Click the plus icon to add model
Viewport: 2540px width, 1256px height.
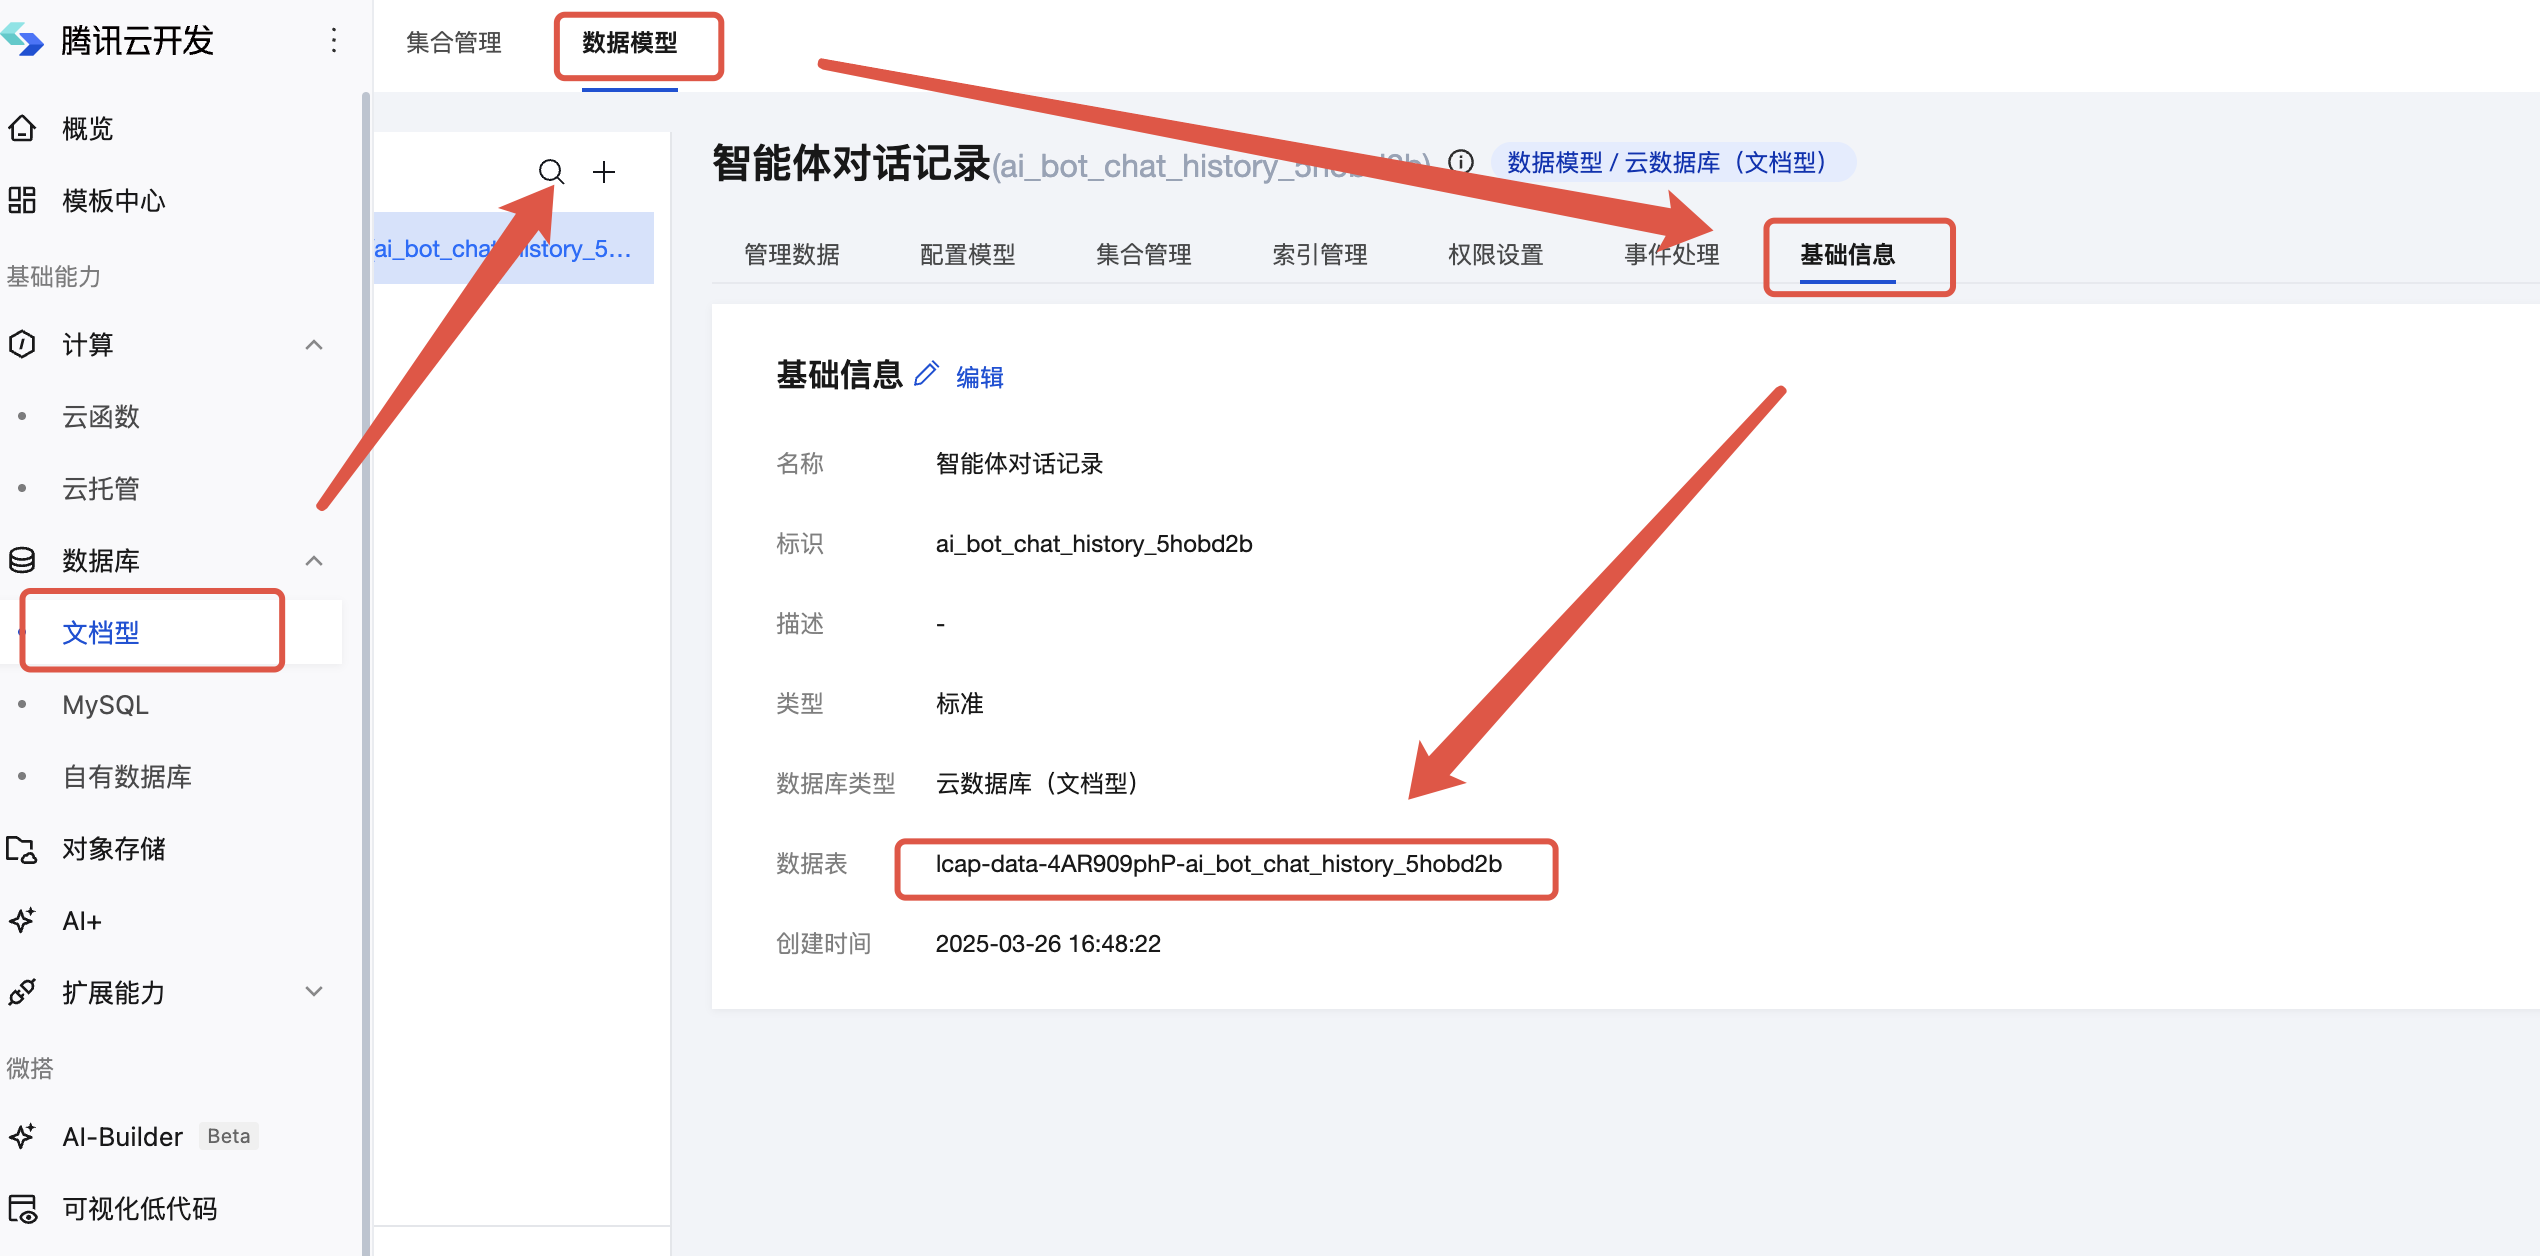pyautogui.click(x=604, y=172)
